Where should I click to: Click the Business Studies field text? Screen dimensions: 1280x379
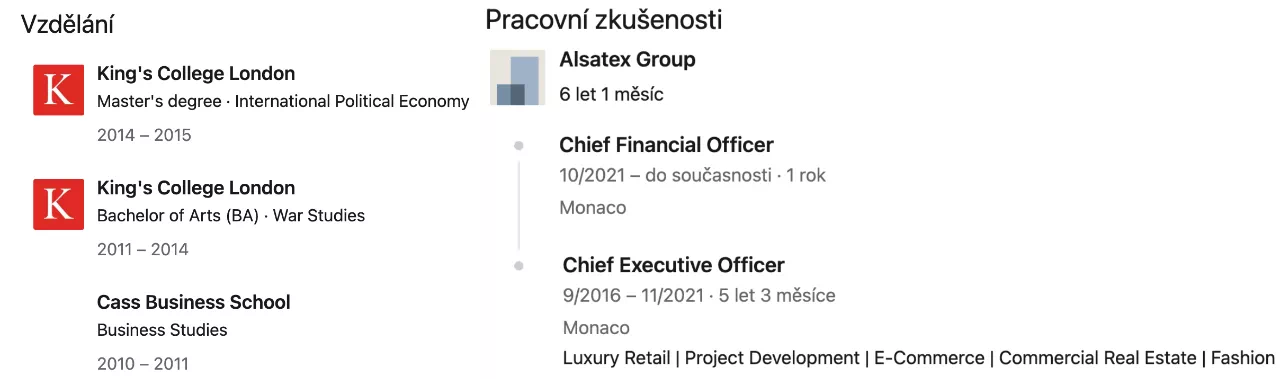point(162,330)
